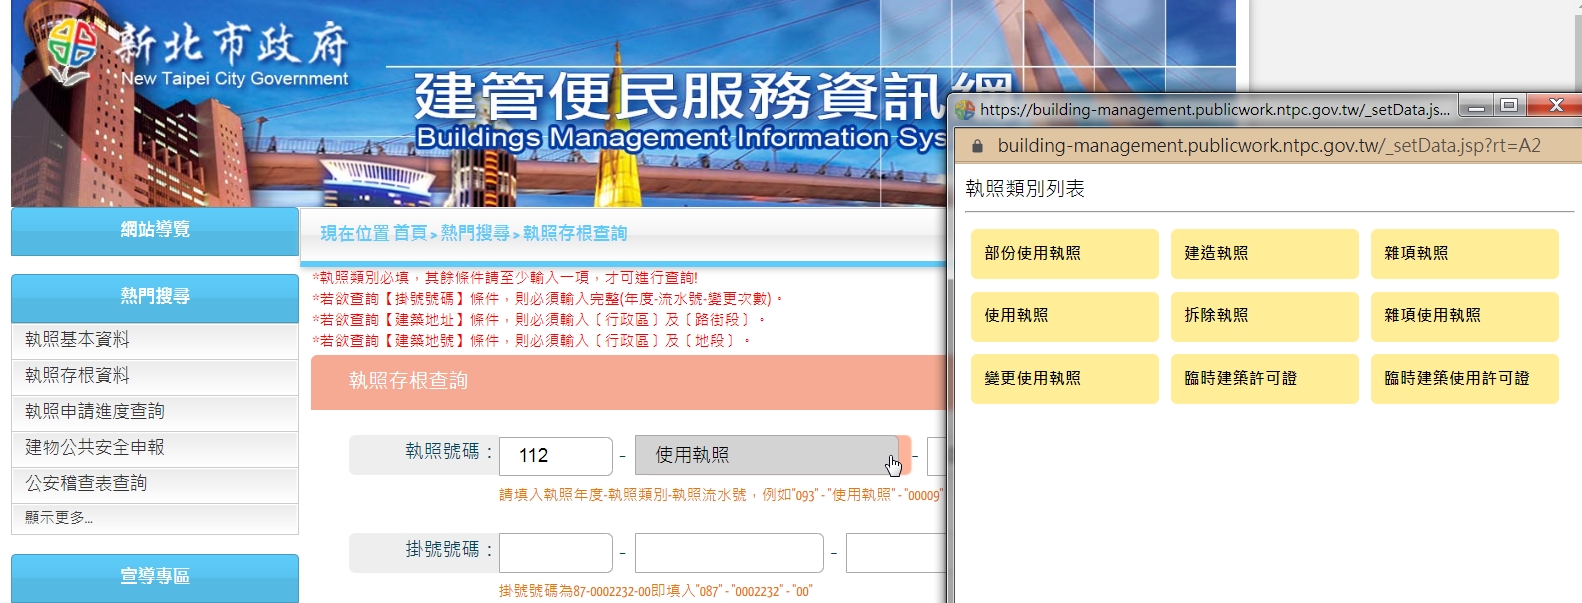Select 變更使用執照 option
The width and height of the screenshot is (1582, 603).
click(x=1064, y=379)
